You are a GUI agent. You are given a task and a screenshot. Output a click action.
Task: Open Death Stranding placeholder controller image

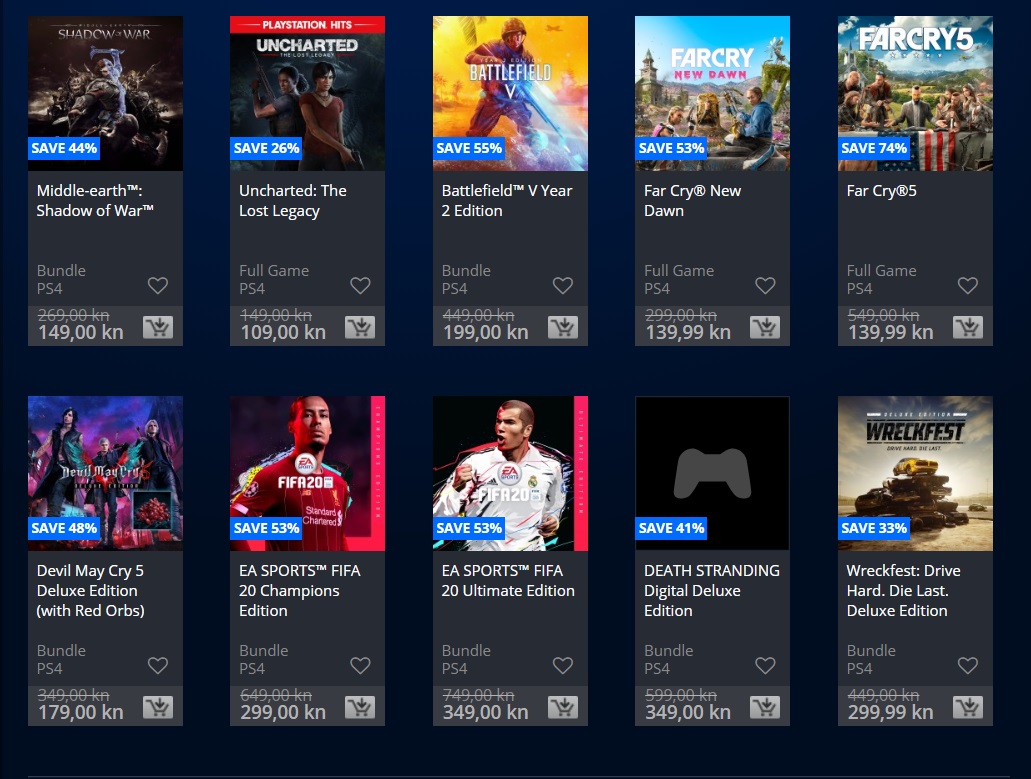[x=712, y=473]
